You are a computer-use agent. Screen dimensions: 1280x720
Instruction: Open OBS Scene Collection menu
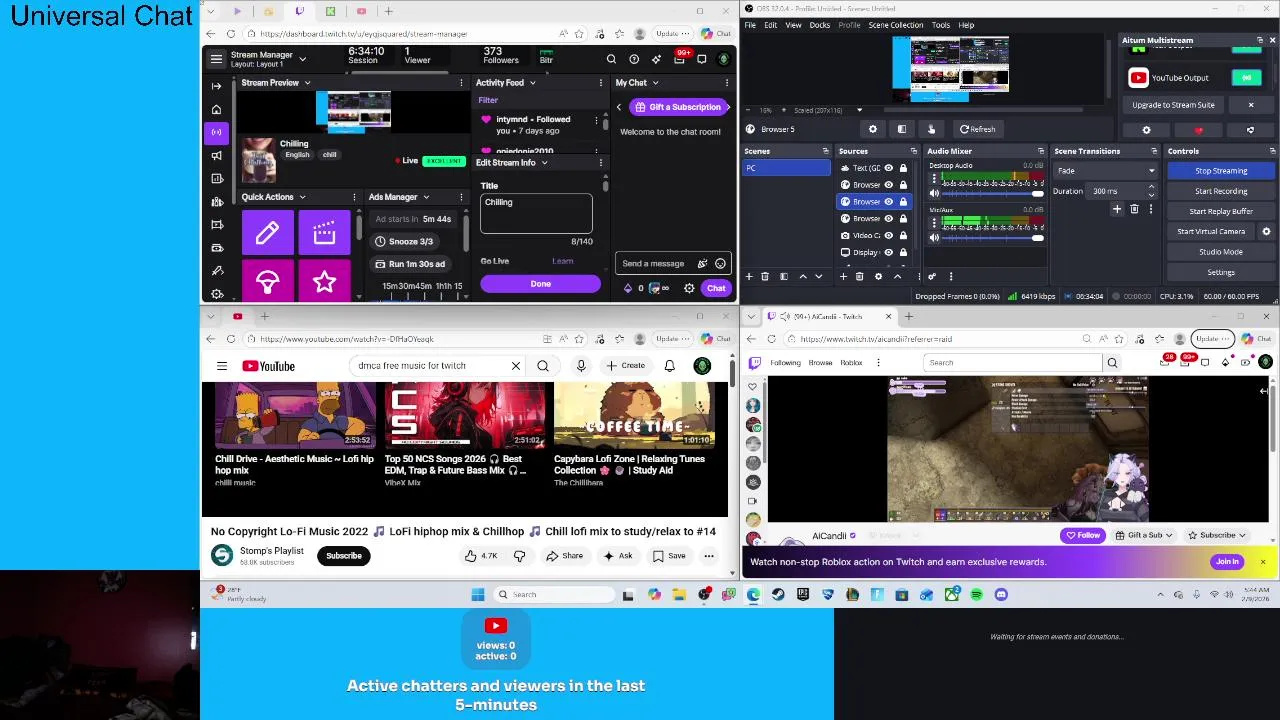[896, 25]
